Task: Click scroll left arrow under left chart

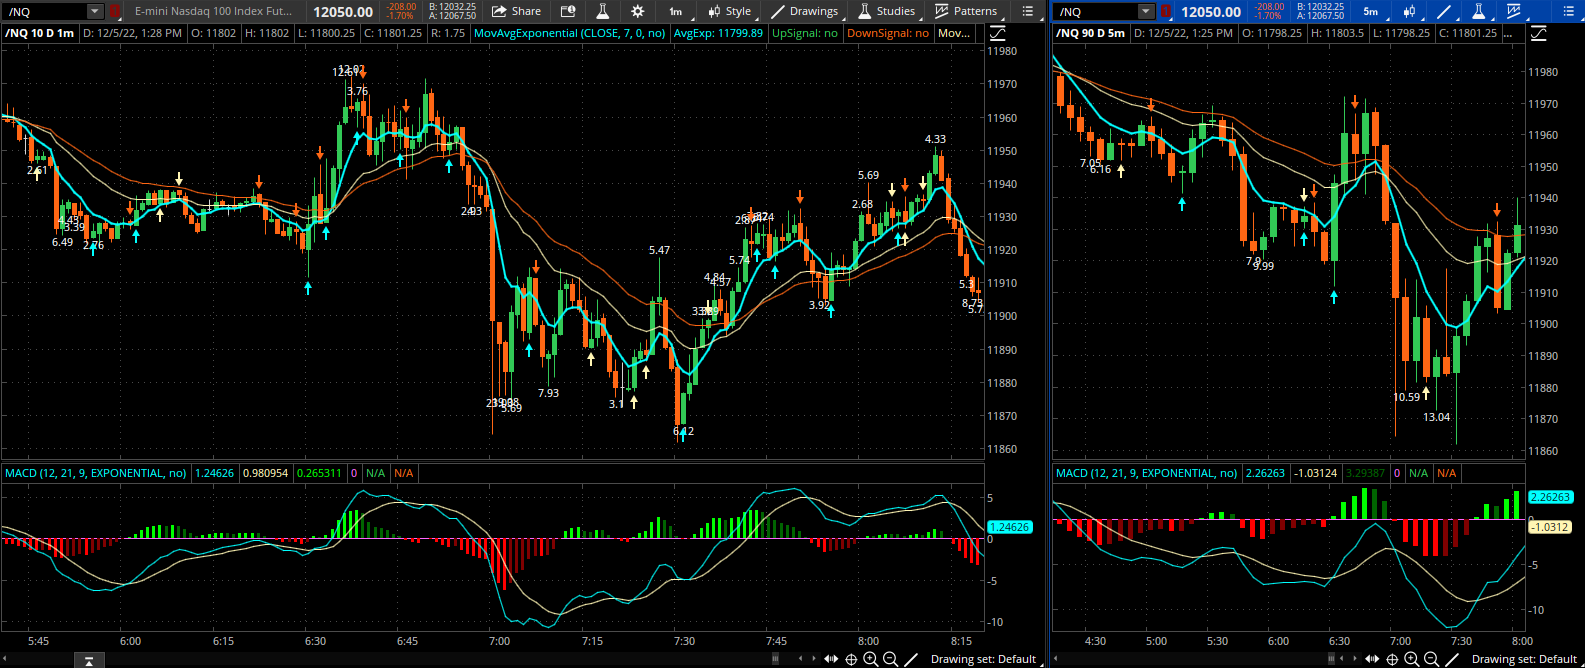Action: (800, 658)
